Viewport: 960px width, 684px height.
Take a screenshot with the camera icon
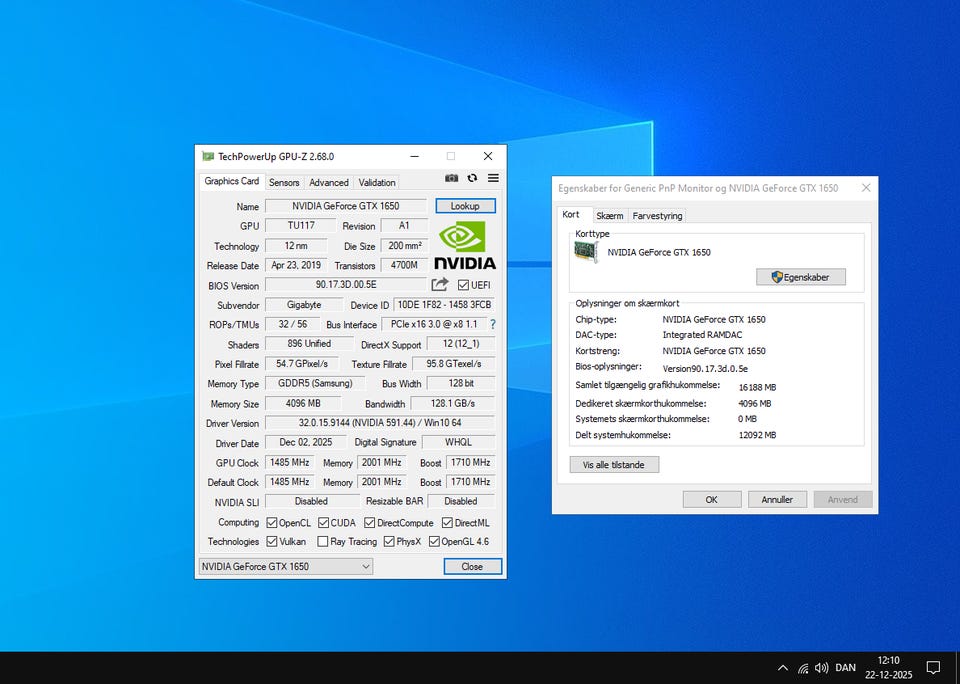(452, 178)
